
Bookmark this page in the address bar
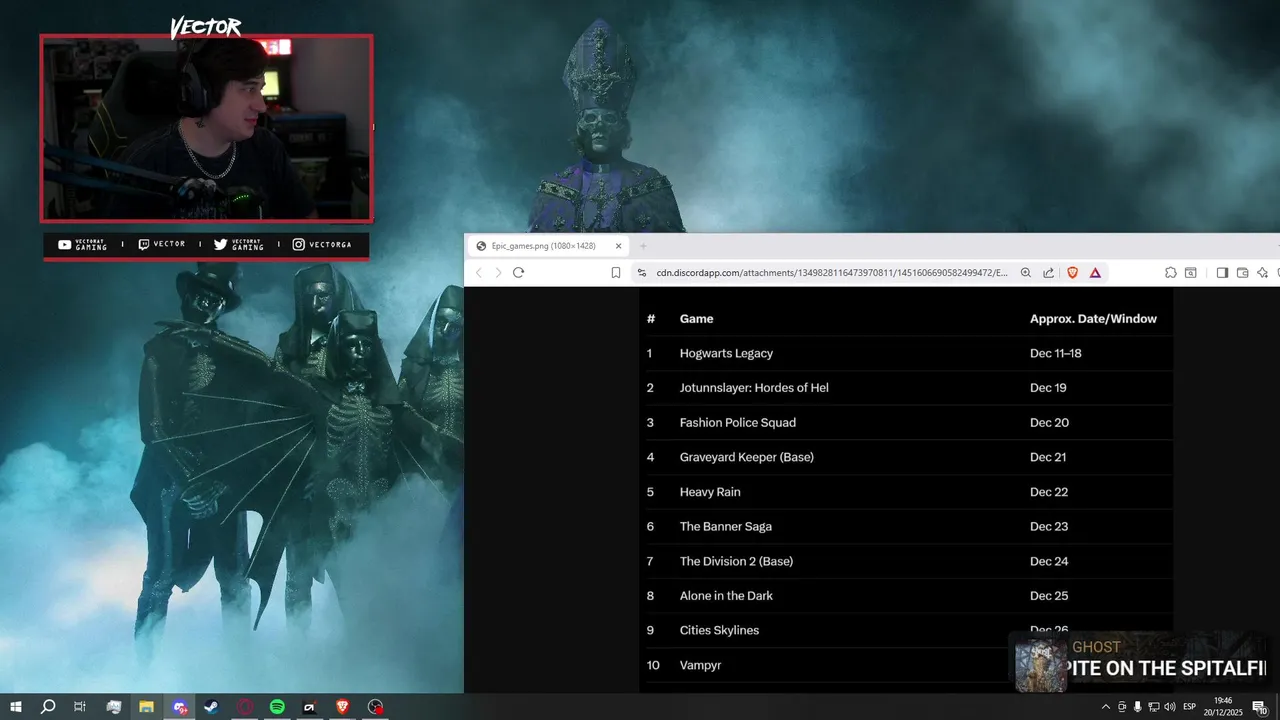coord(616,272)
